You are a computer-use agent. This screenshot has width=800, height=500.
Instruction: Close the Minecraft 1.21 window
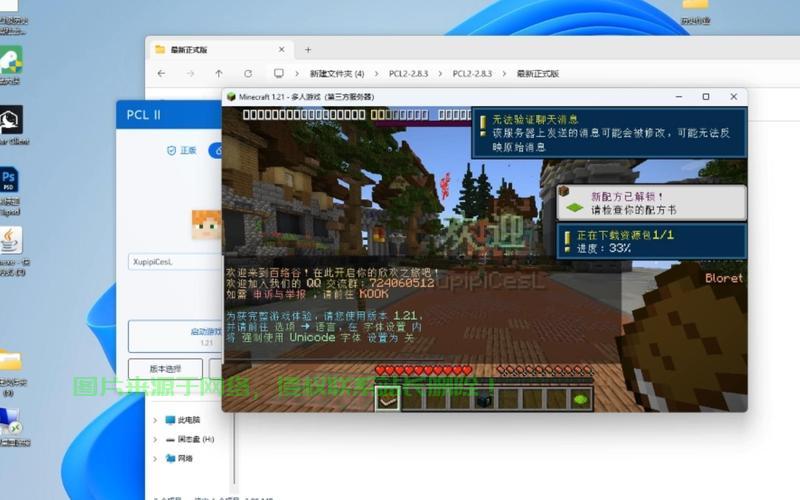point(733,96)
